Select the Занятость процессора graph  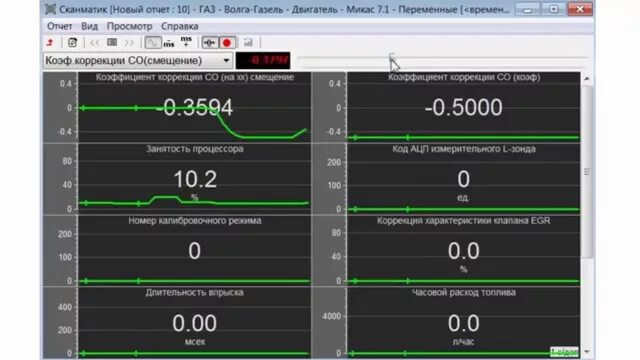pos(177,179)
